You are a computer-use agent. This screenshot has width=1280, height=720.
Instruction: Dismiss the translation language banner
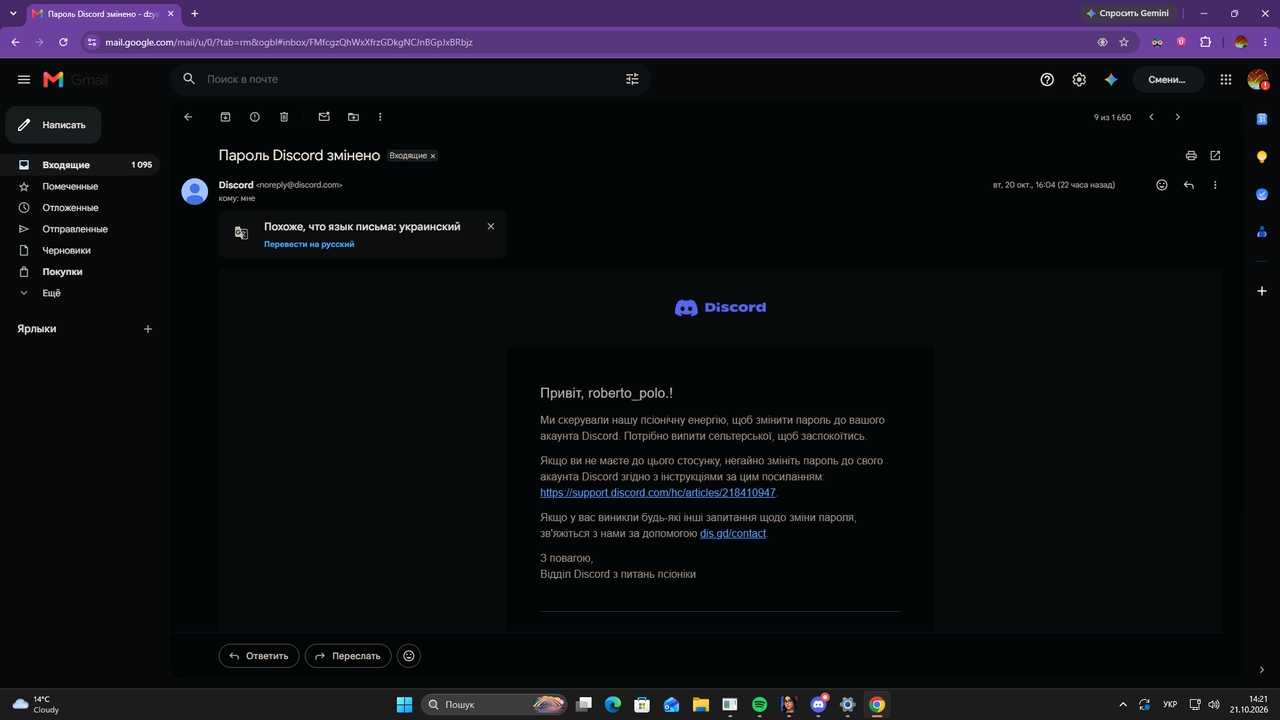[x=491, y=227]
